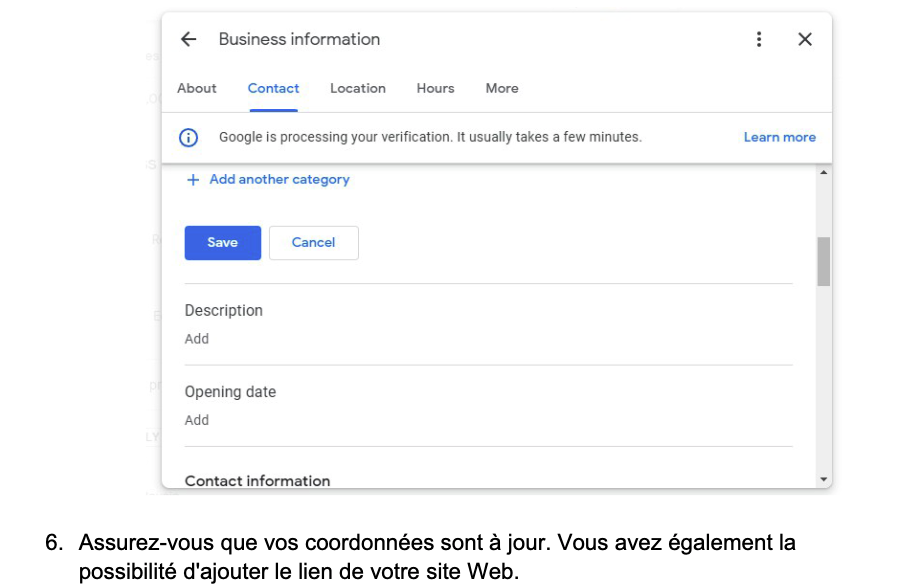Open the Location tab

(x=358, y=88)
